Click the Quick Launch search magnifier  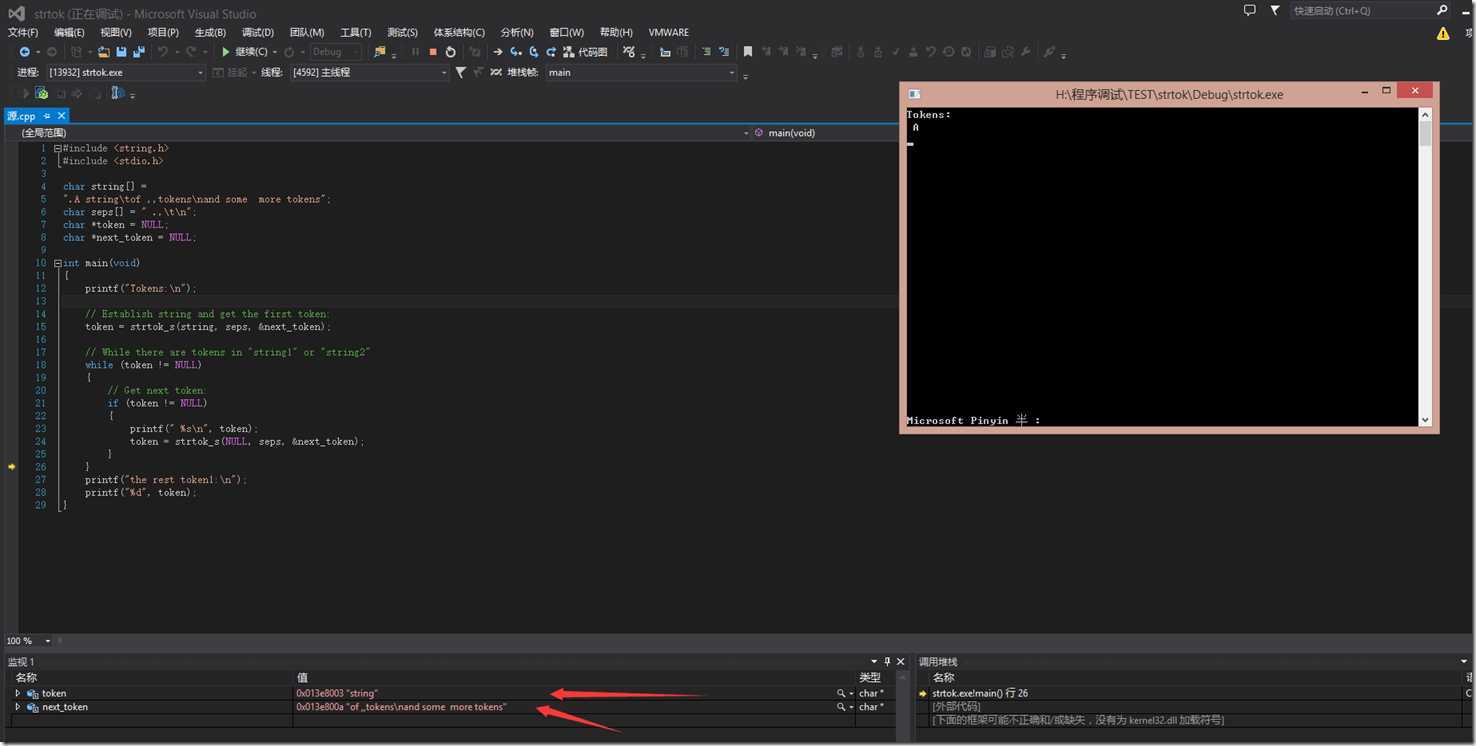tap(1442, 10)
